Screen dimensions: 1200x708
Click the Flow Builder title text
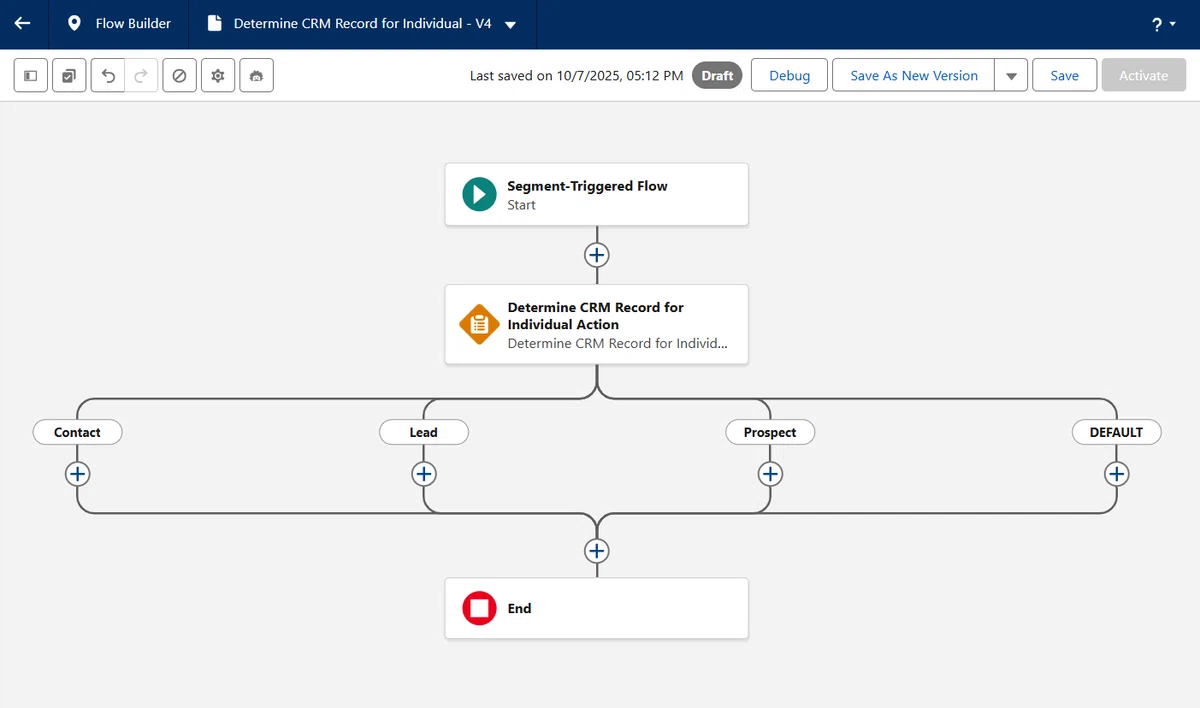(x=133, y=23)
